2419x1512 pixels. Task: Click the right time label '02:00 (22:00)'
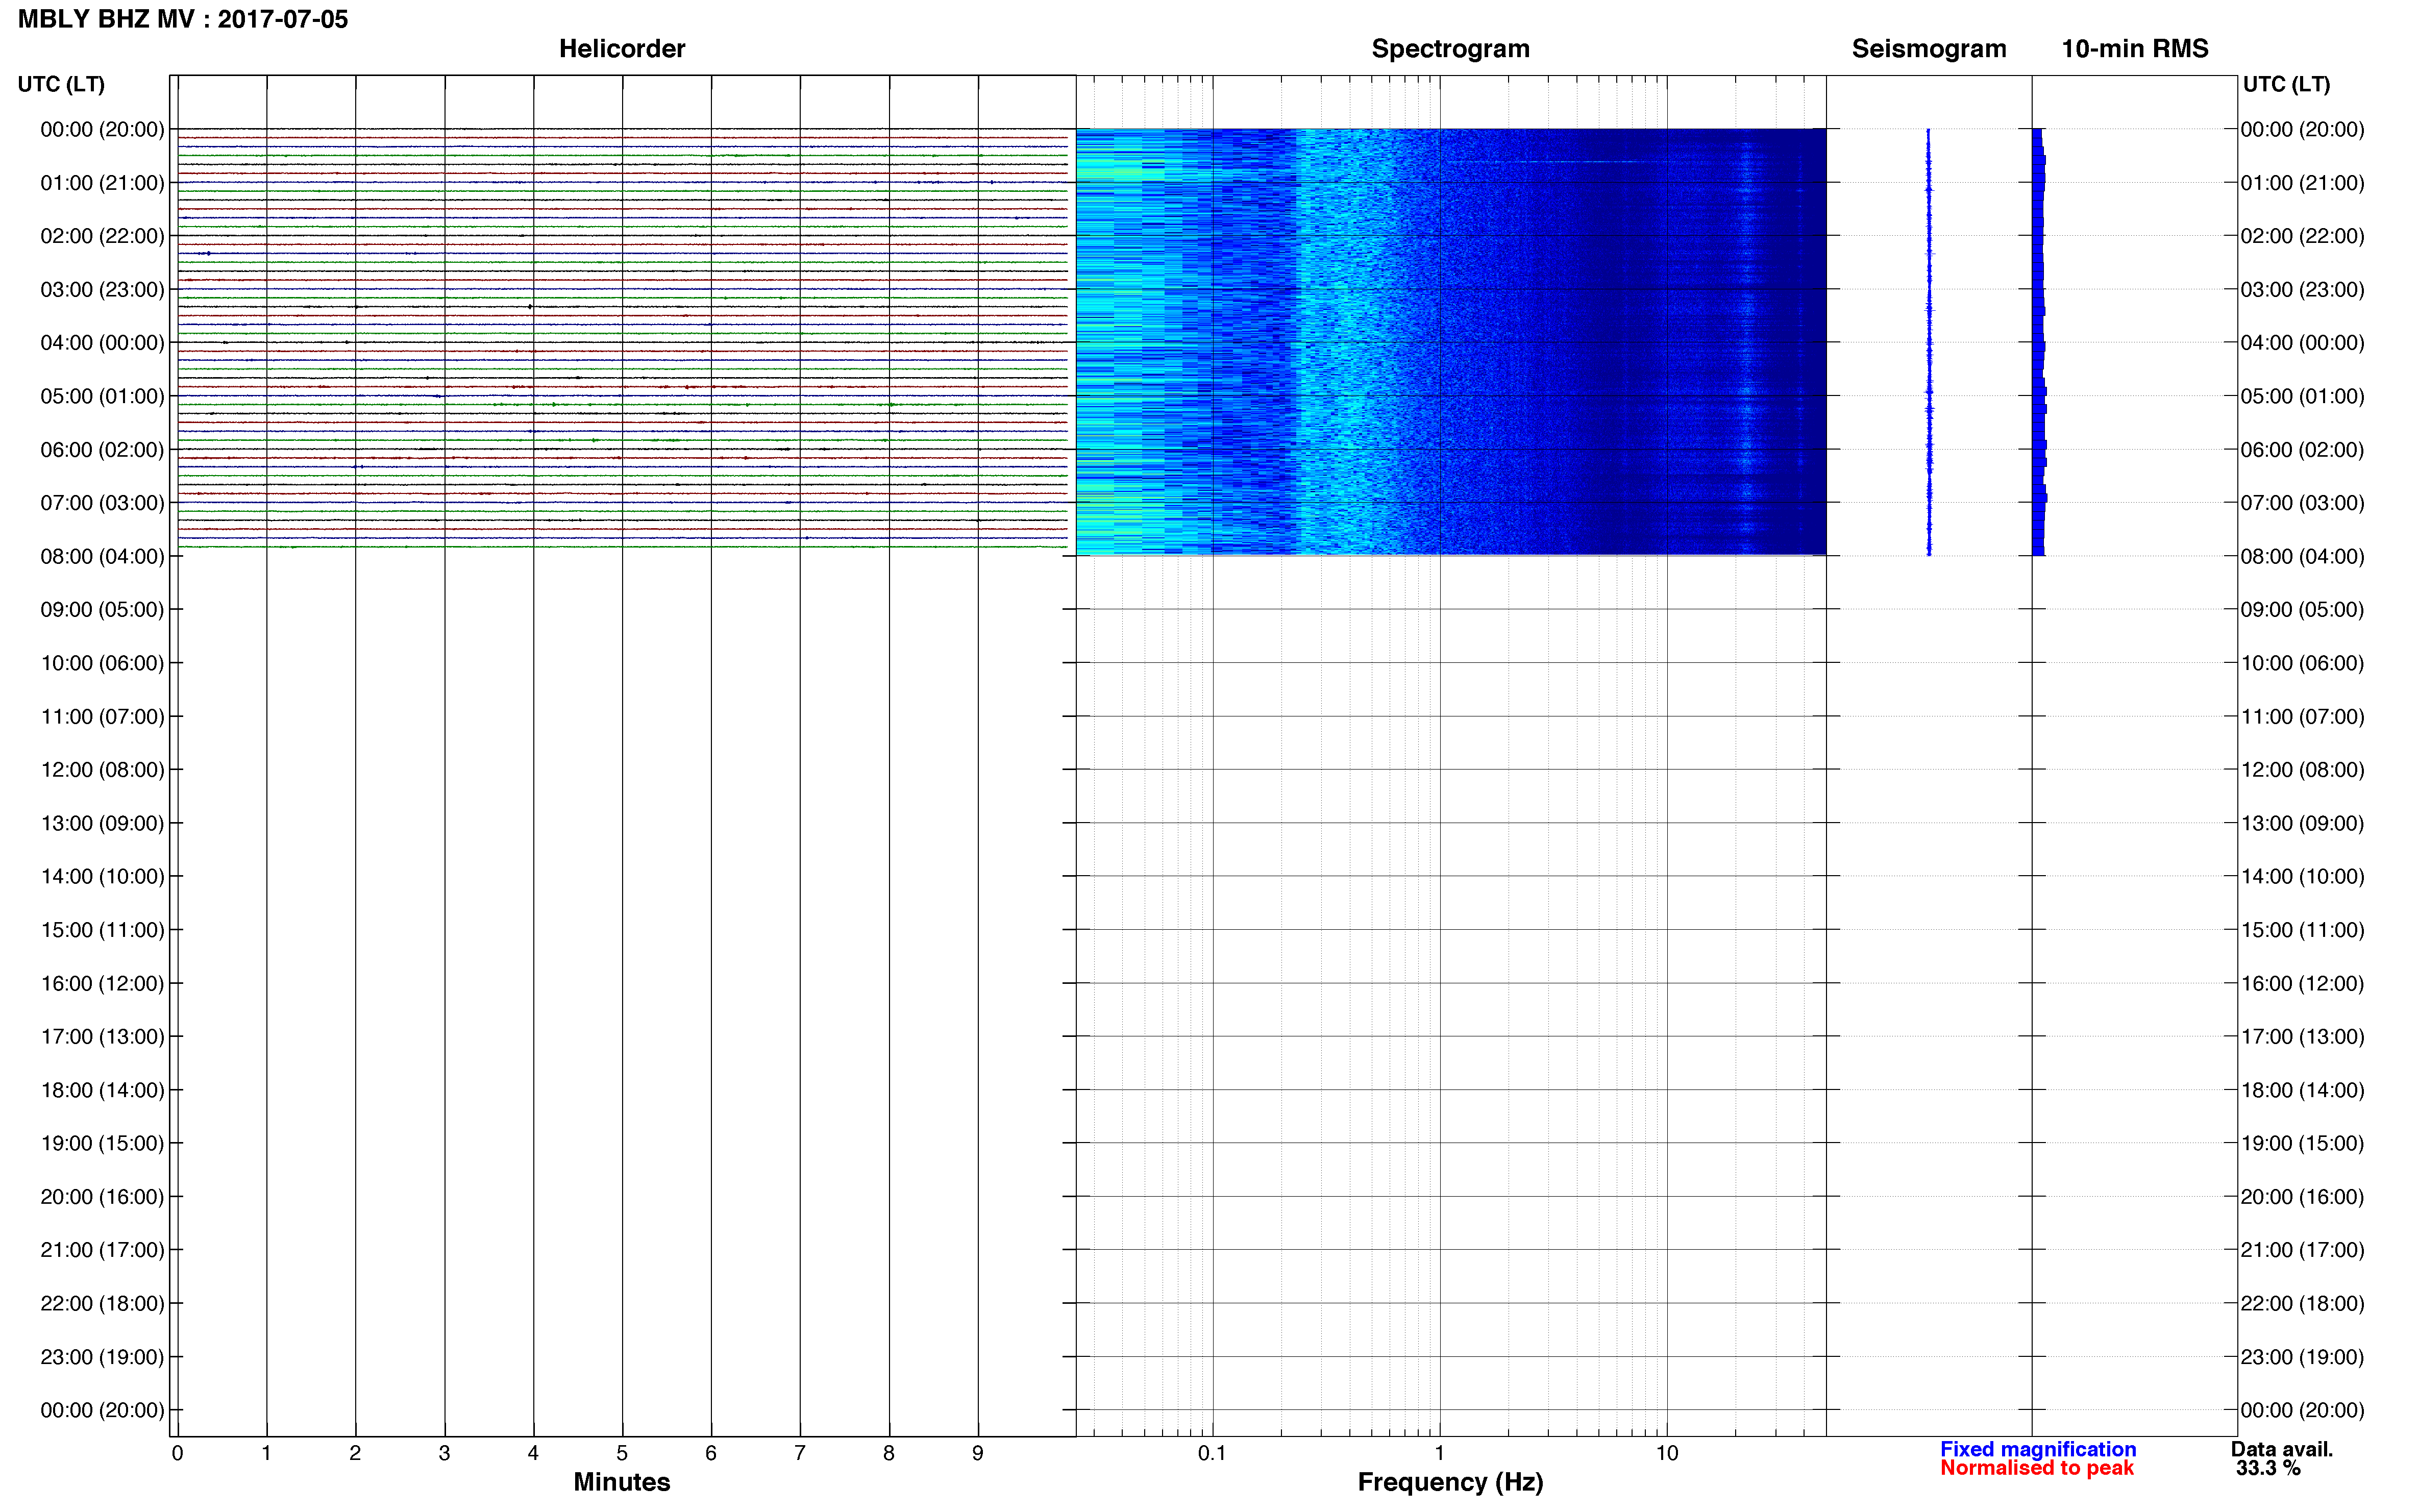2302,236
